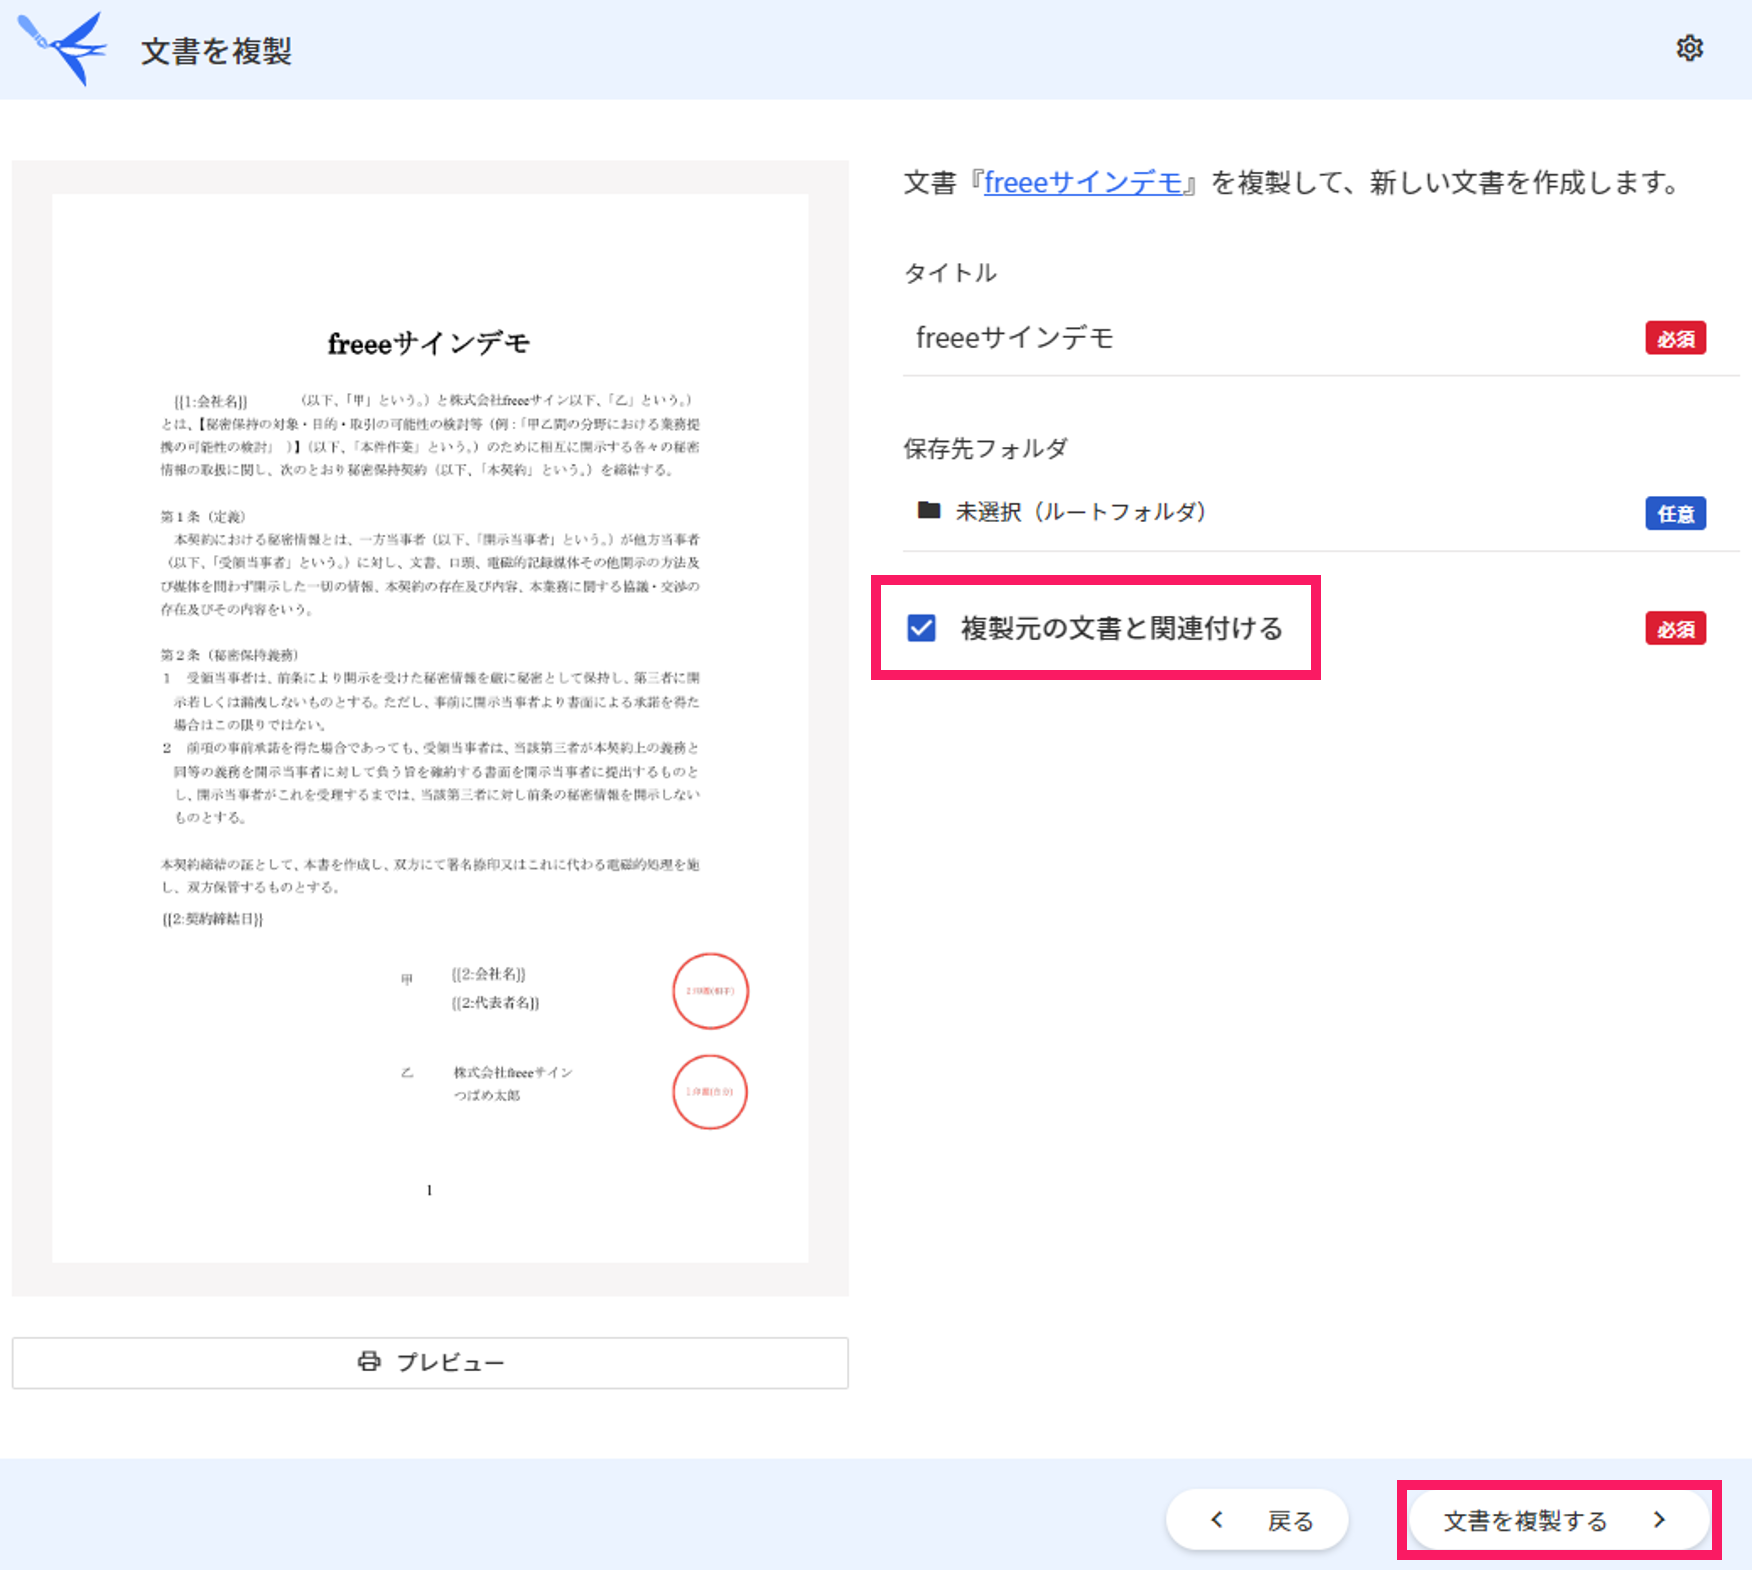This screenshot has height=1570, width=1752.
Task: Click the 第2条（秘密保持義務） heading in preview
Action: pyautogui.click(x=230, y=655)
